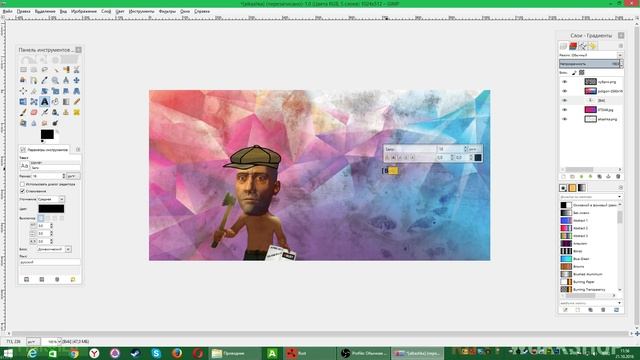Select the Text tool

pos(44,101)
